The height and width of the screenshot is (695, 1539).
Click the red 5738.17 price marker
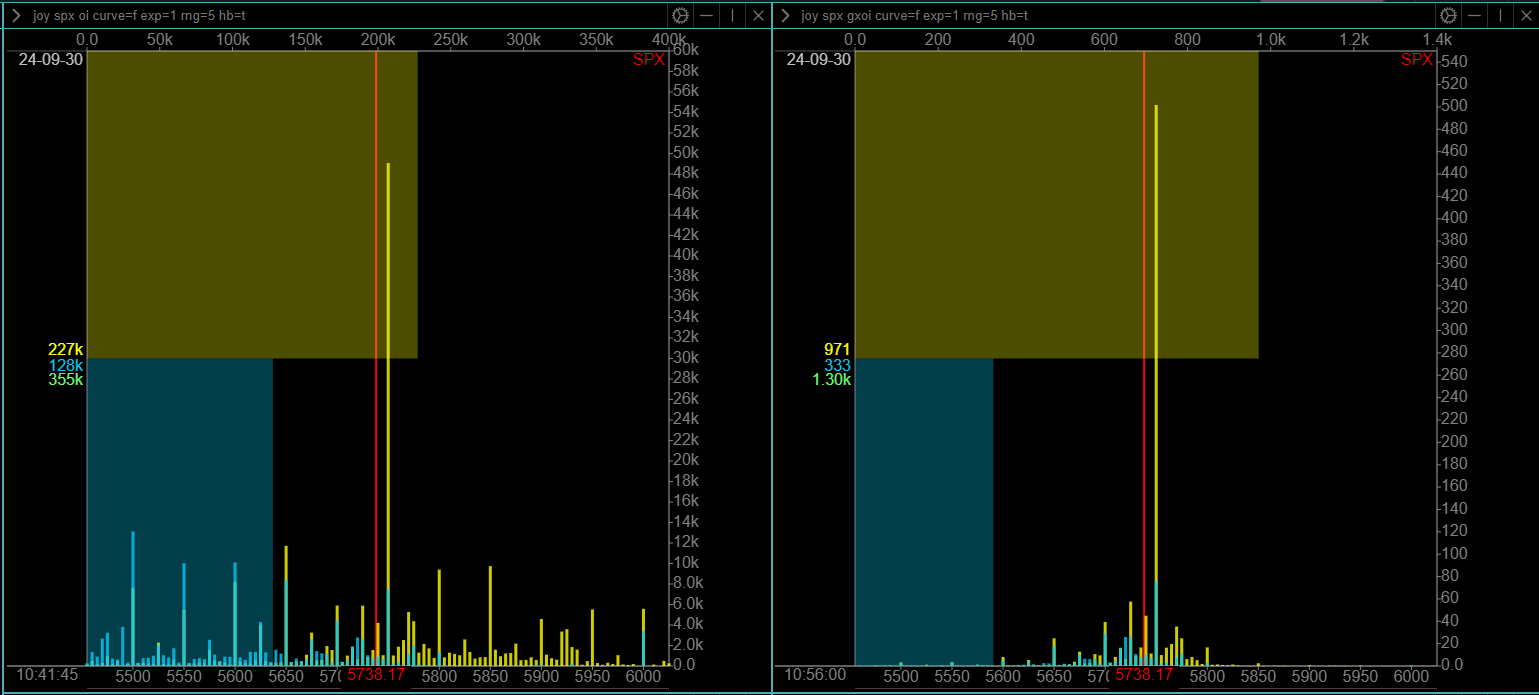(374, 676)
